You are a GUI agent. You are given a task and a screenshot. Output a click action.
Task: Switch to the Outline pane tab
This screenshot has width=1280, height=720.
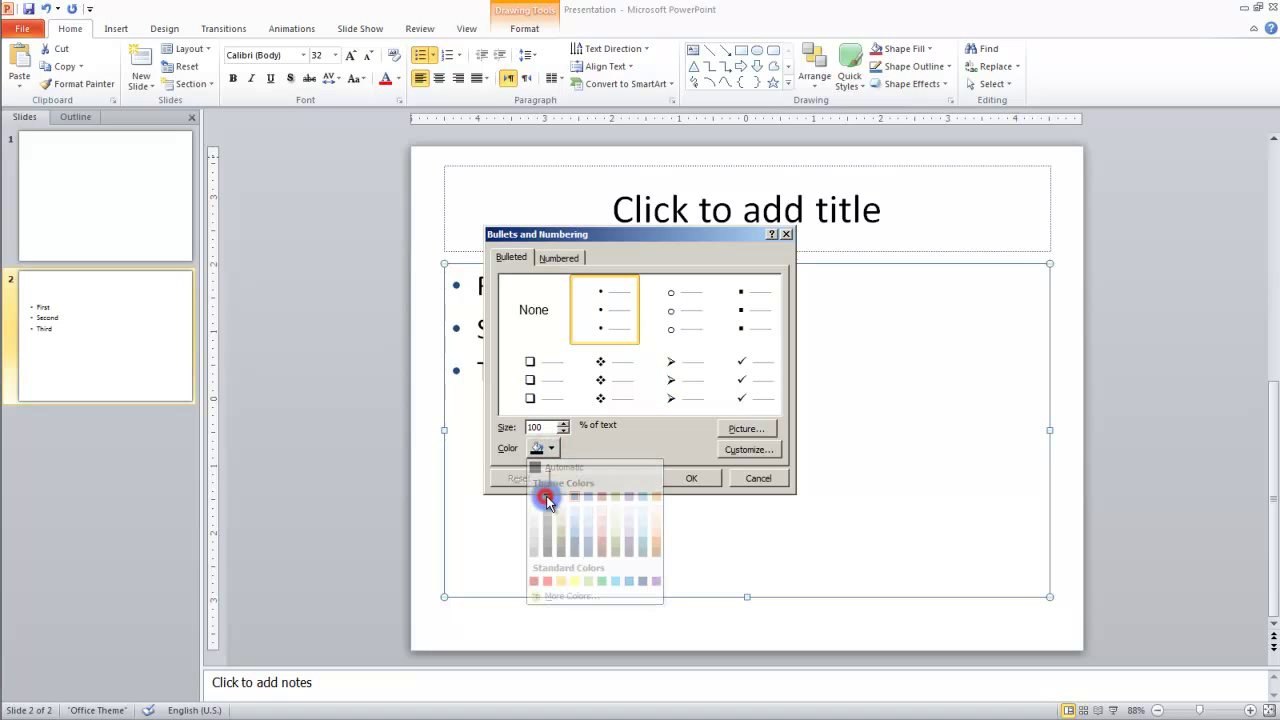(75, 117)
